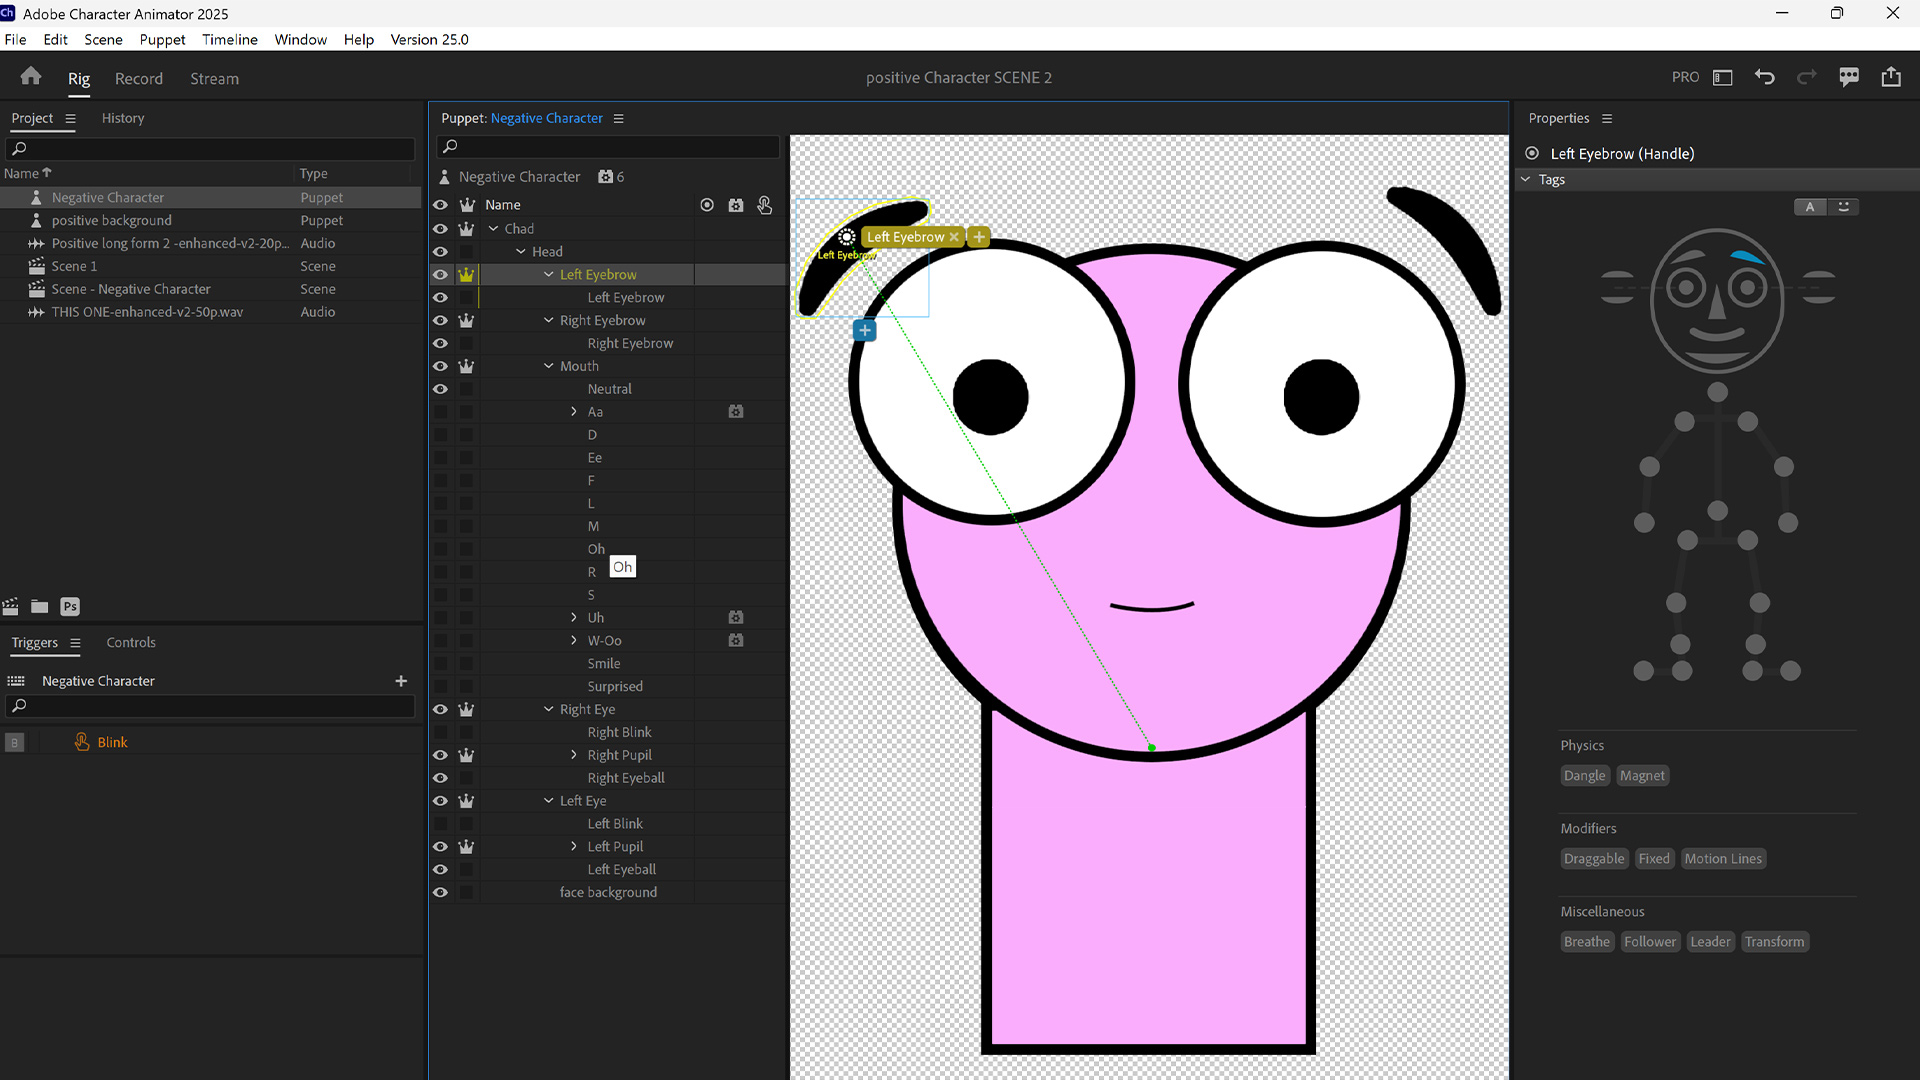Open the Timeline menu

[x=230, y=39]
